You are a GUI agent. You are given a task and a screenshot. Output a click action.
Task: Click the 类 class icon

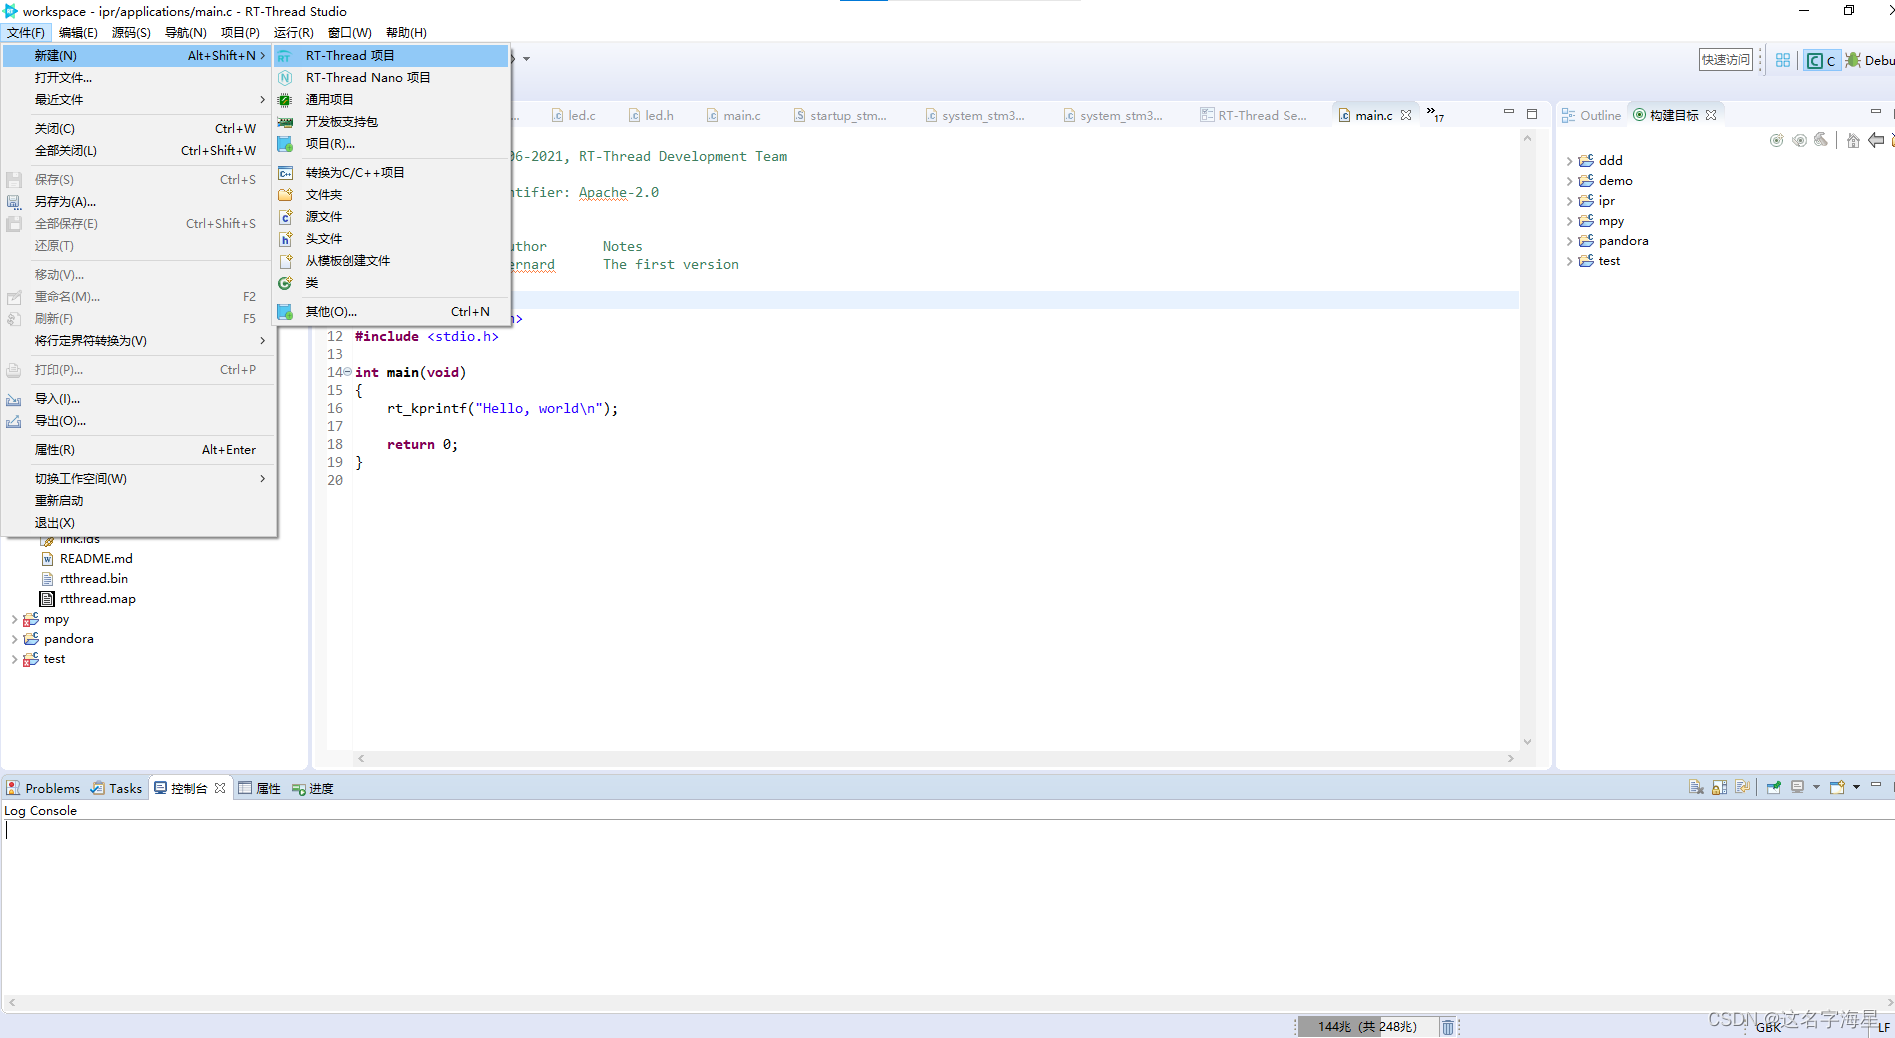(285, 283)
